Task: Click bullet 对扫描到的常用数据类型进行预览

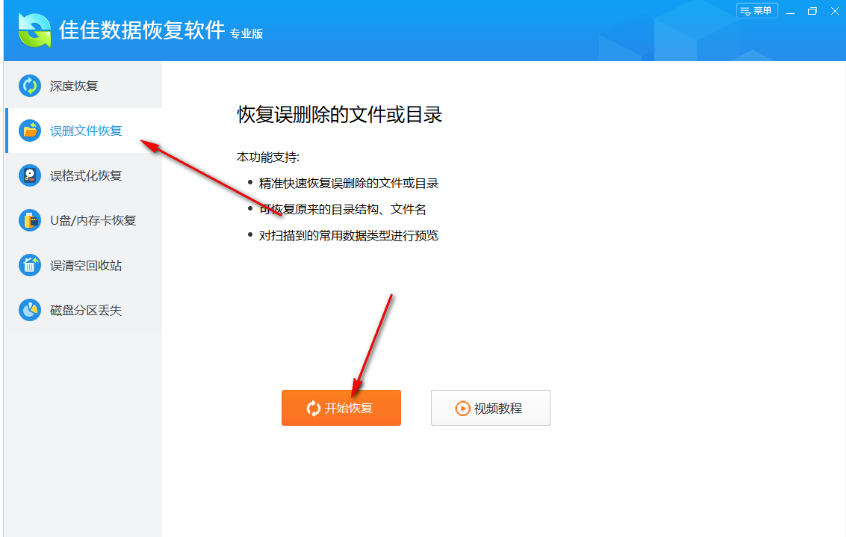Action: [x=349, y=235]
